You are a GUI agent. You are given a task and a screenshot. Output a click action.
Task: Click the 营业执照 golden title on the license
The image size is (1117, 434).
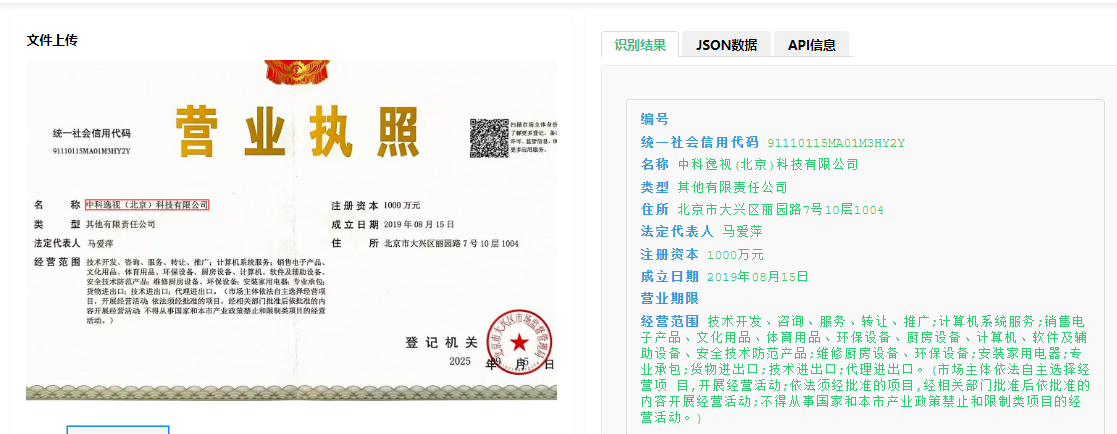[x=297, y=131]
